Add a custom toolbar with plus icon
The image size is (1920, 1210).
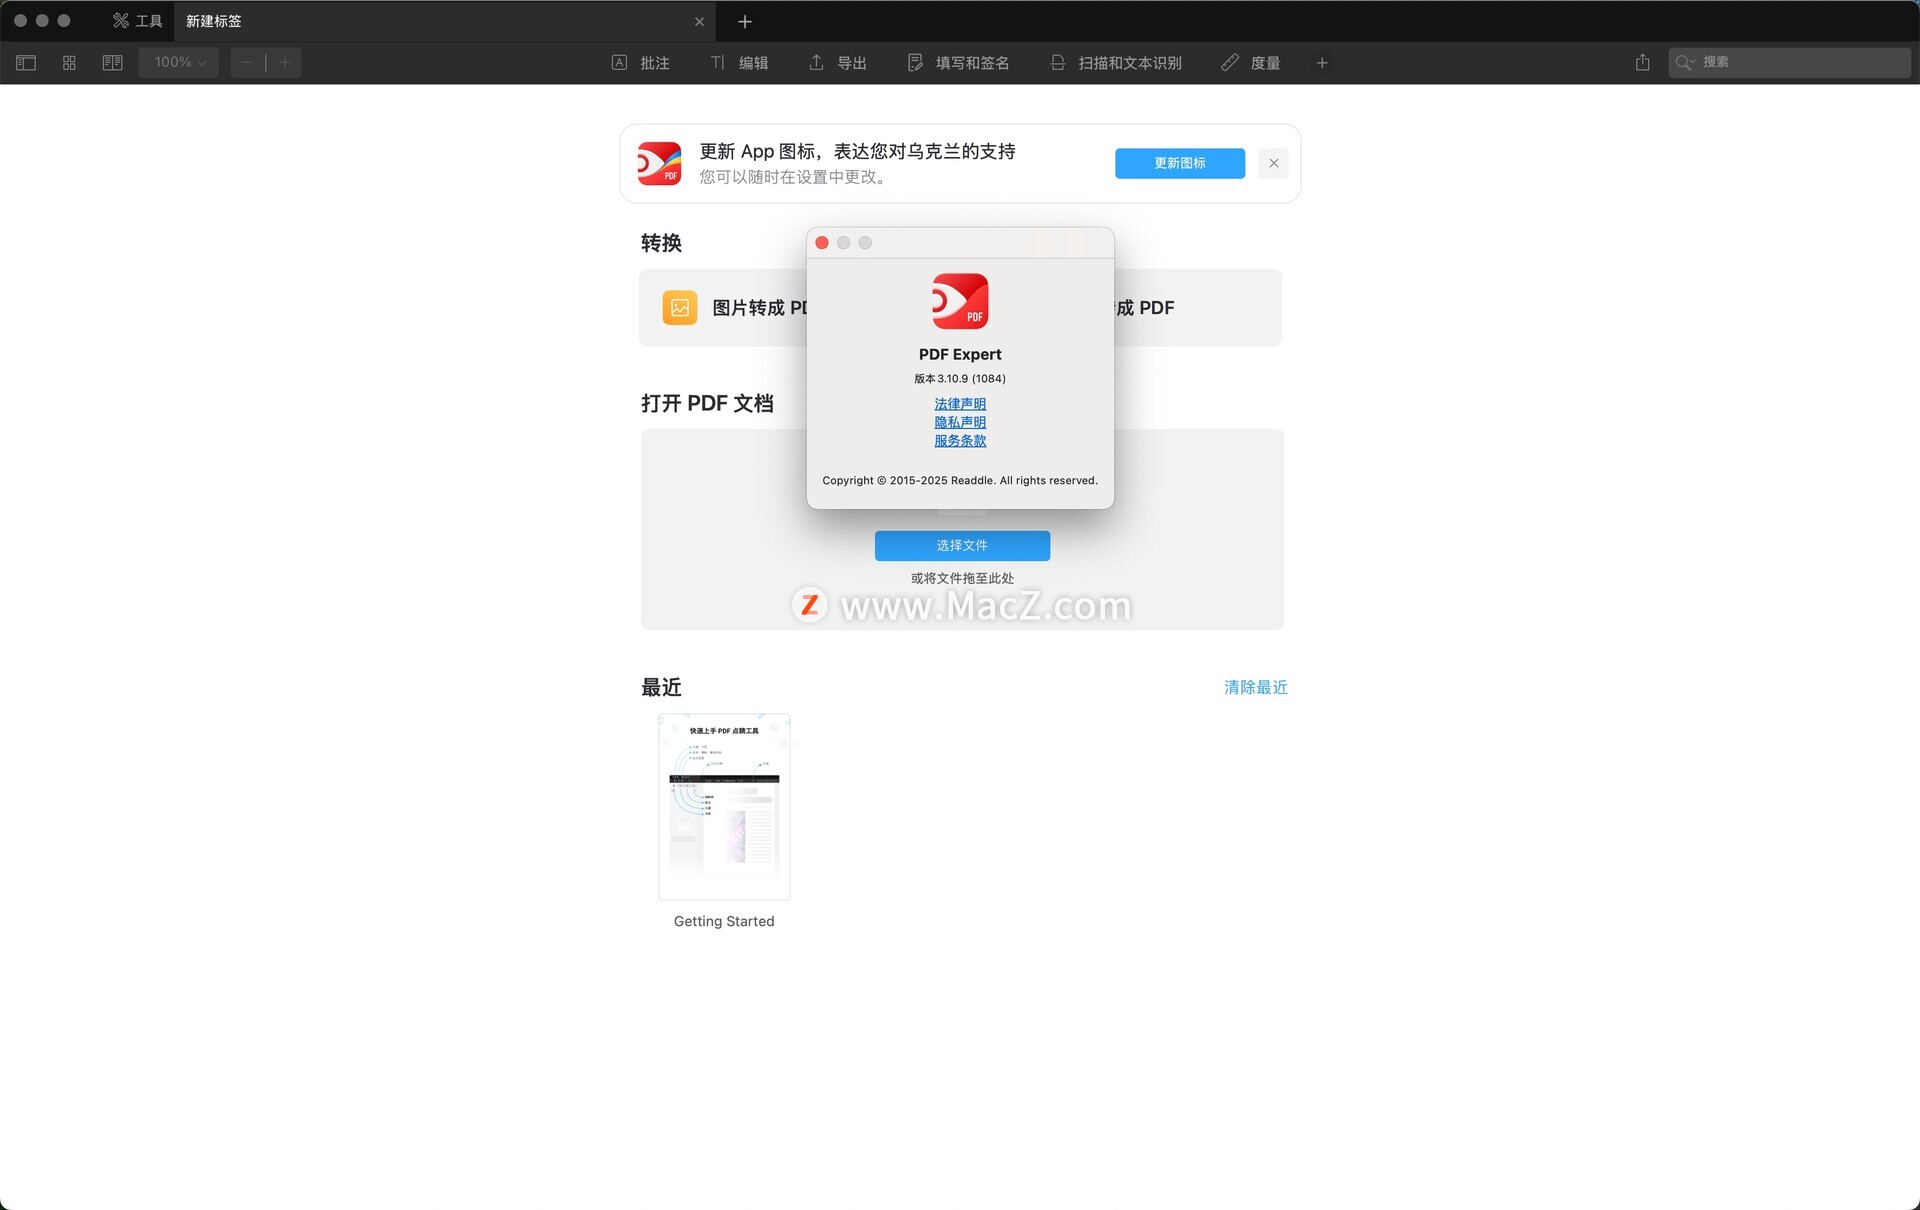pos(1322,63)
